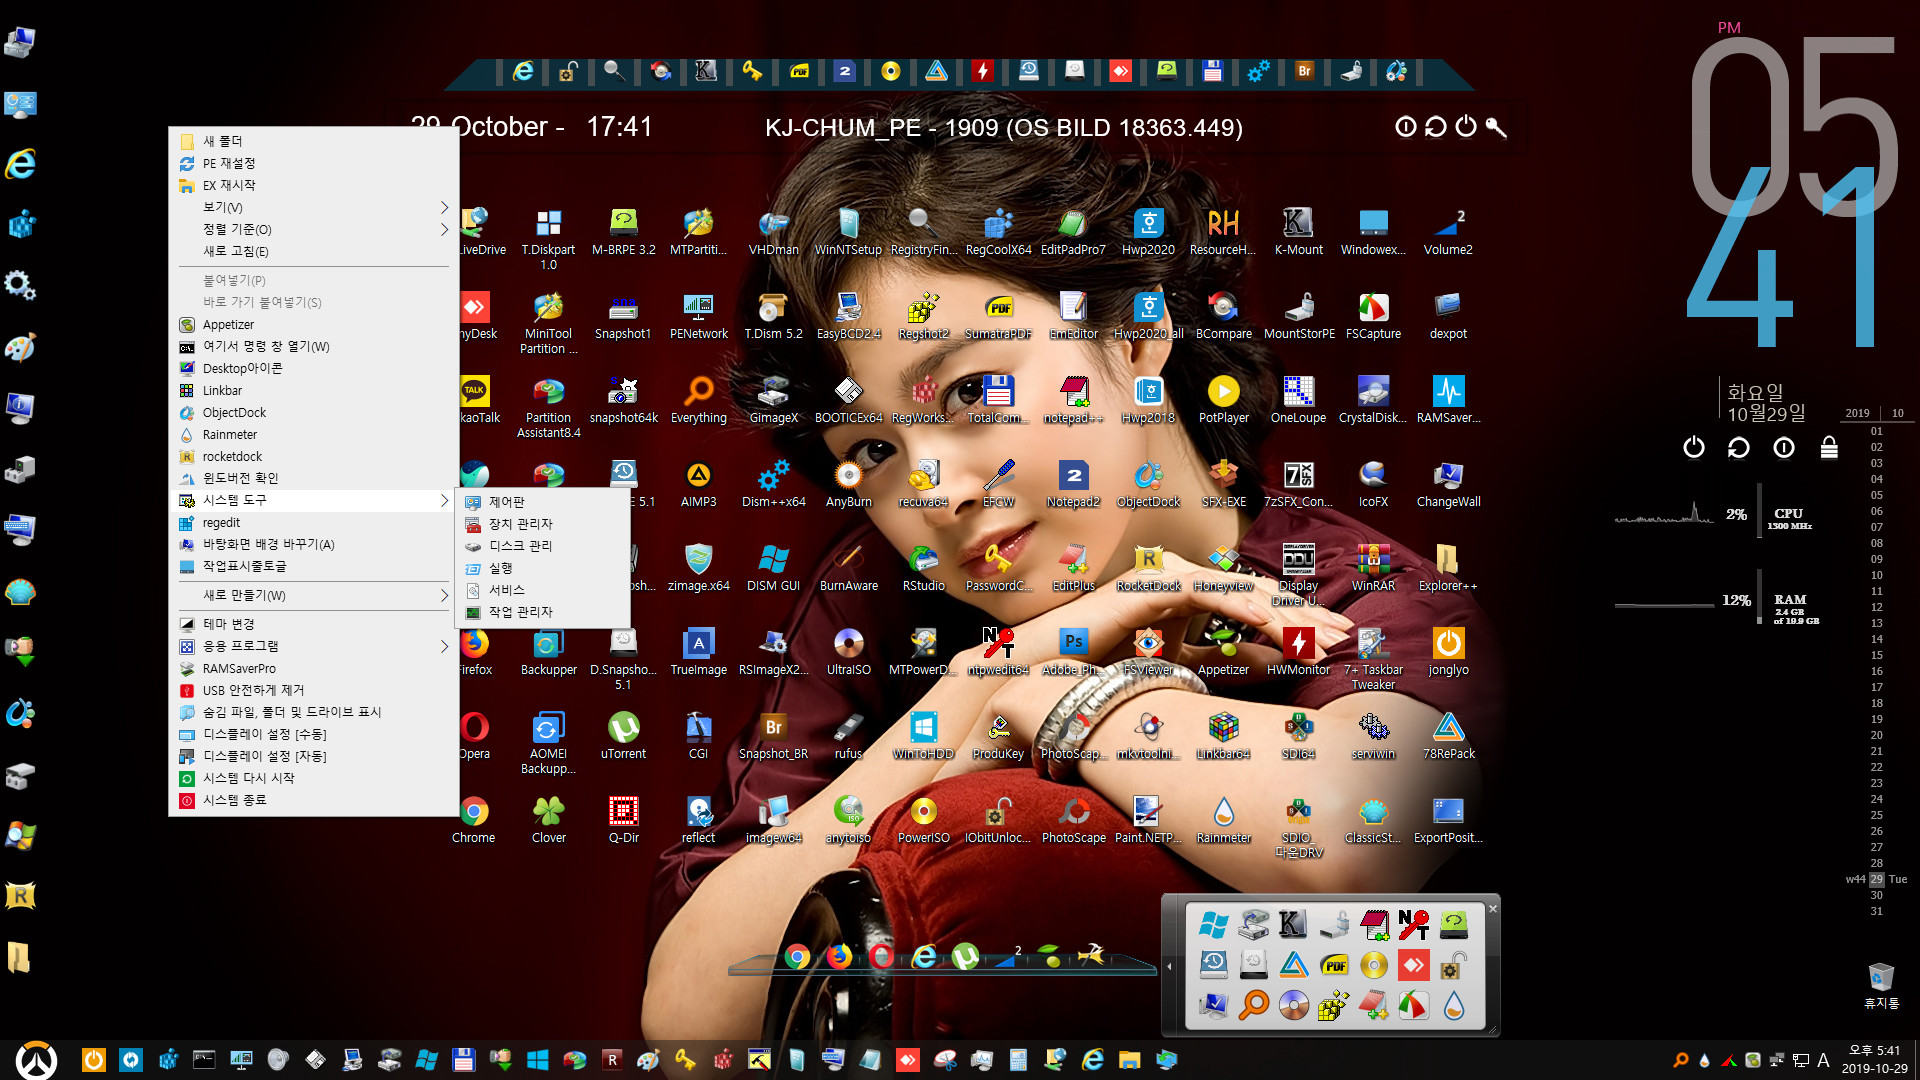Choose PE 재설정 from the context menu
The width and height of the screenshot is (1920, 1080).
[x=314, y=163]
